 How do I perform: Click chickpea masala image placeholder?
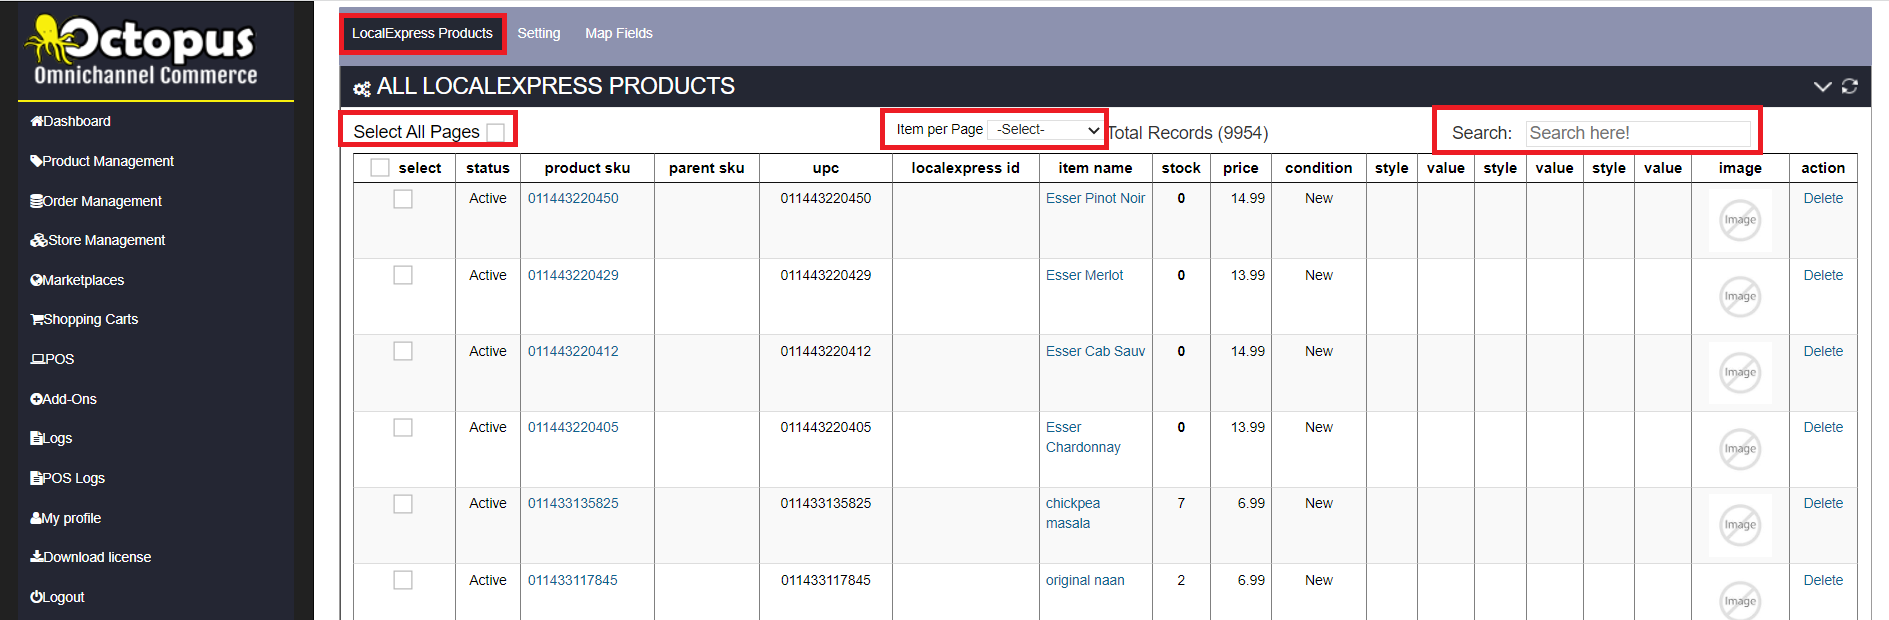[1740, 525]
